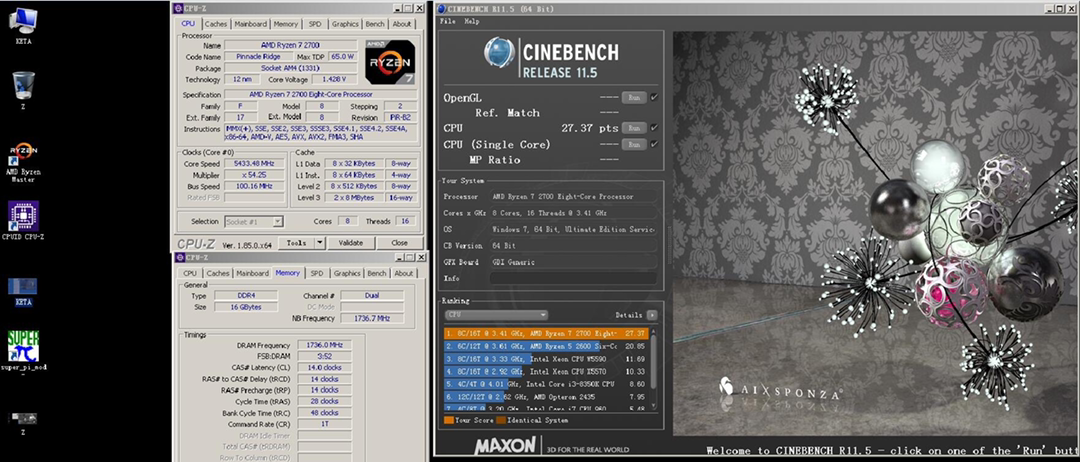1080x462 pixels.
Task: Switch to SPD tab in lower CPU-Z window
Action: point(317,273)
